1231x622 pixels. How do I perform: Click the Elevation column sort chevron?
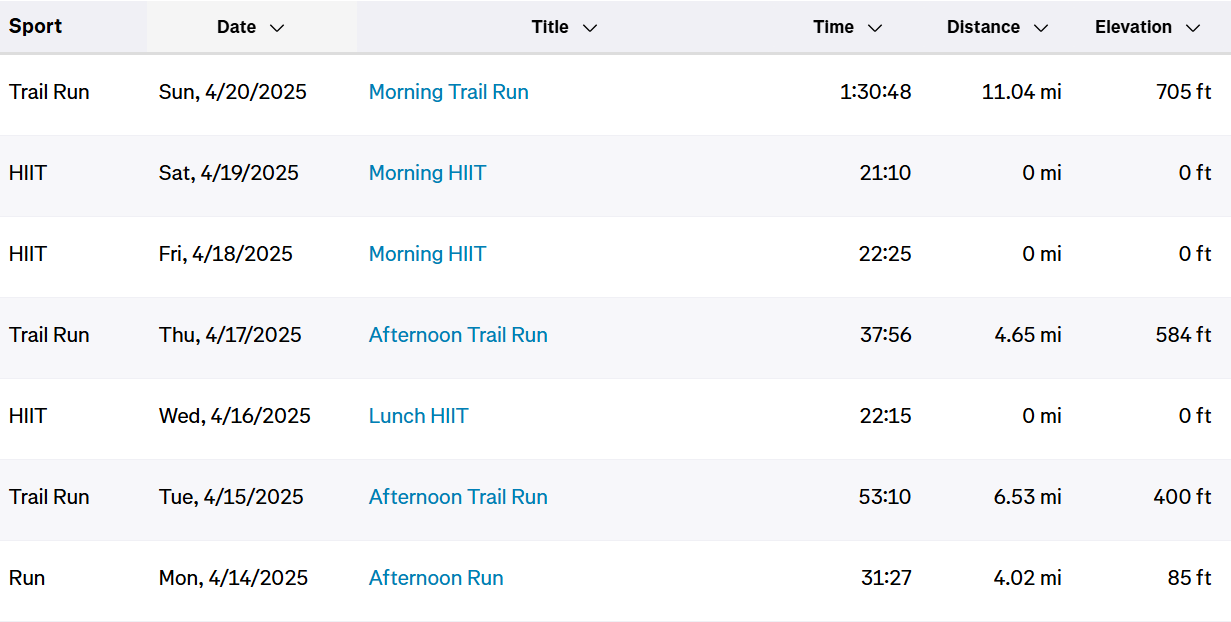pyautogui.click(x=1193, y=28)
